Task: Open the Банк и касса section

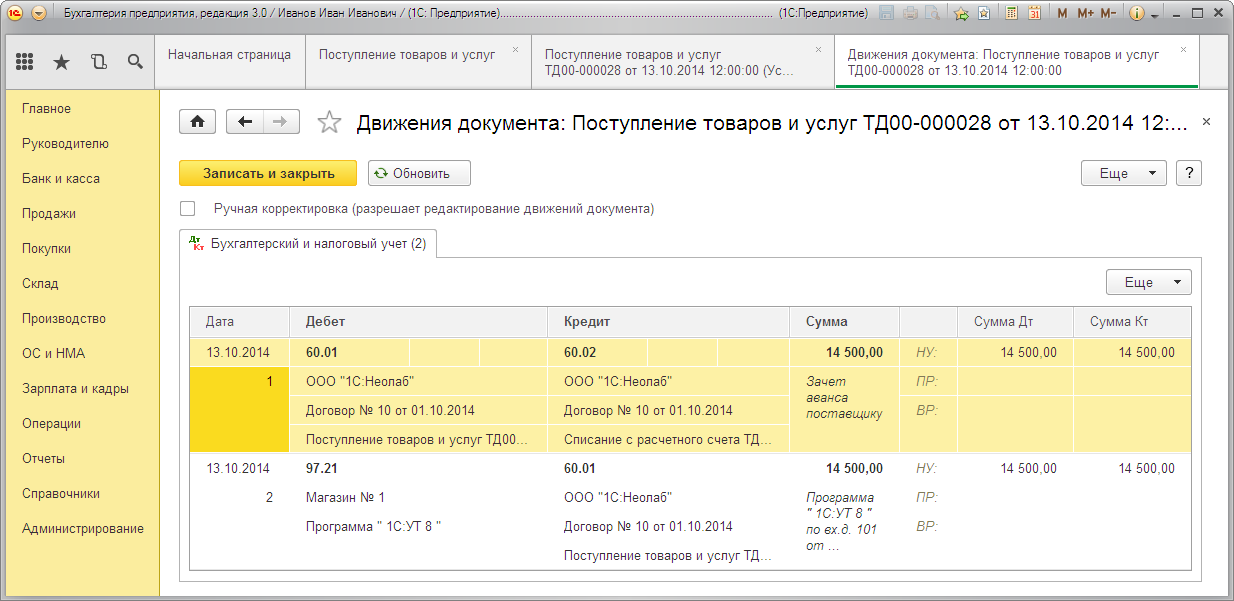Action: coord(61,178)
